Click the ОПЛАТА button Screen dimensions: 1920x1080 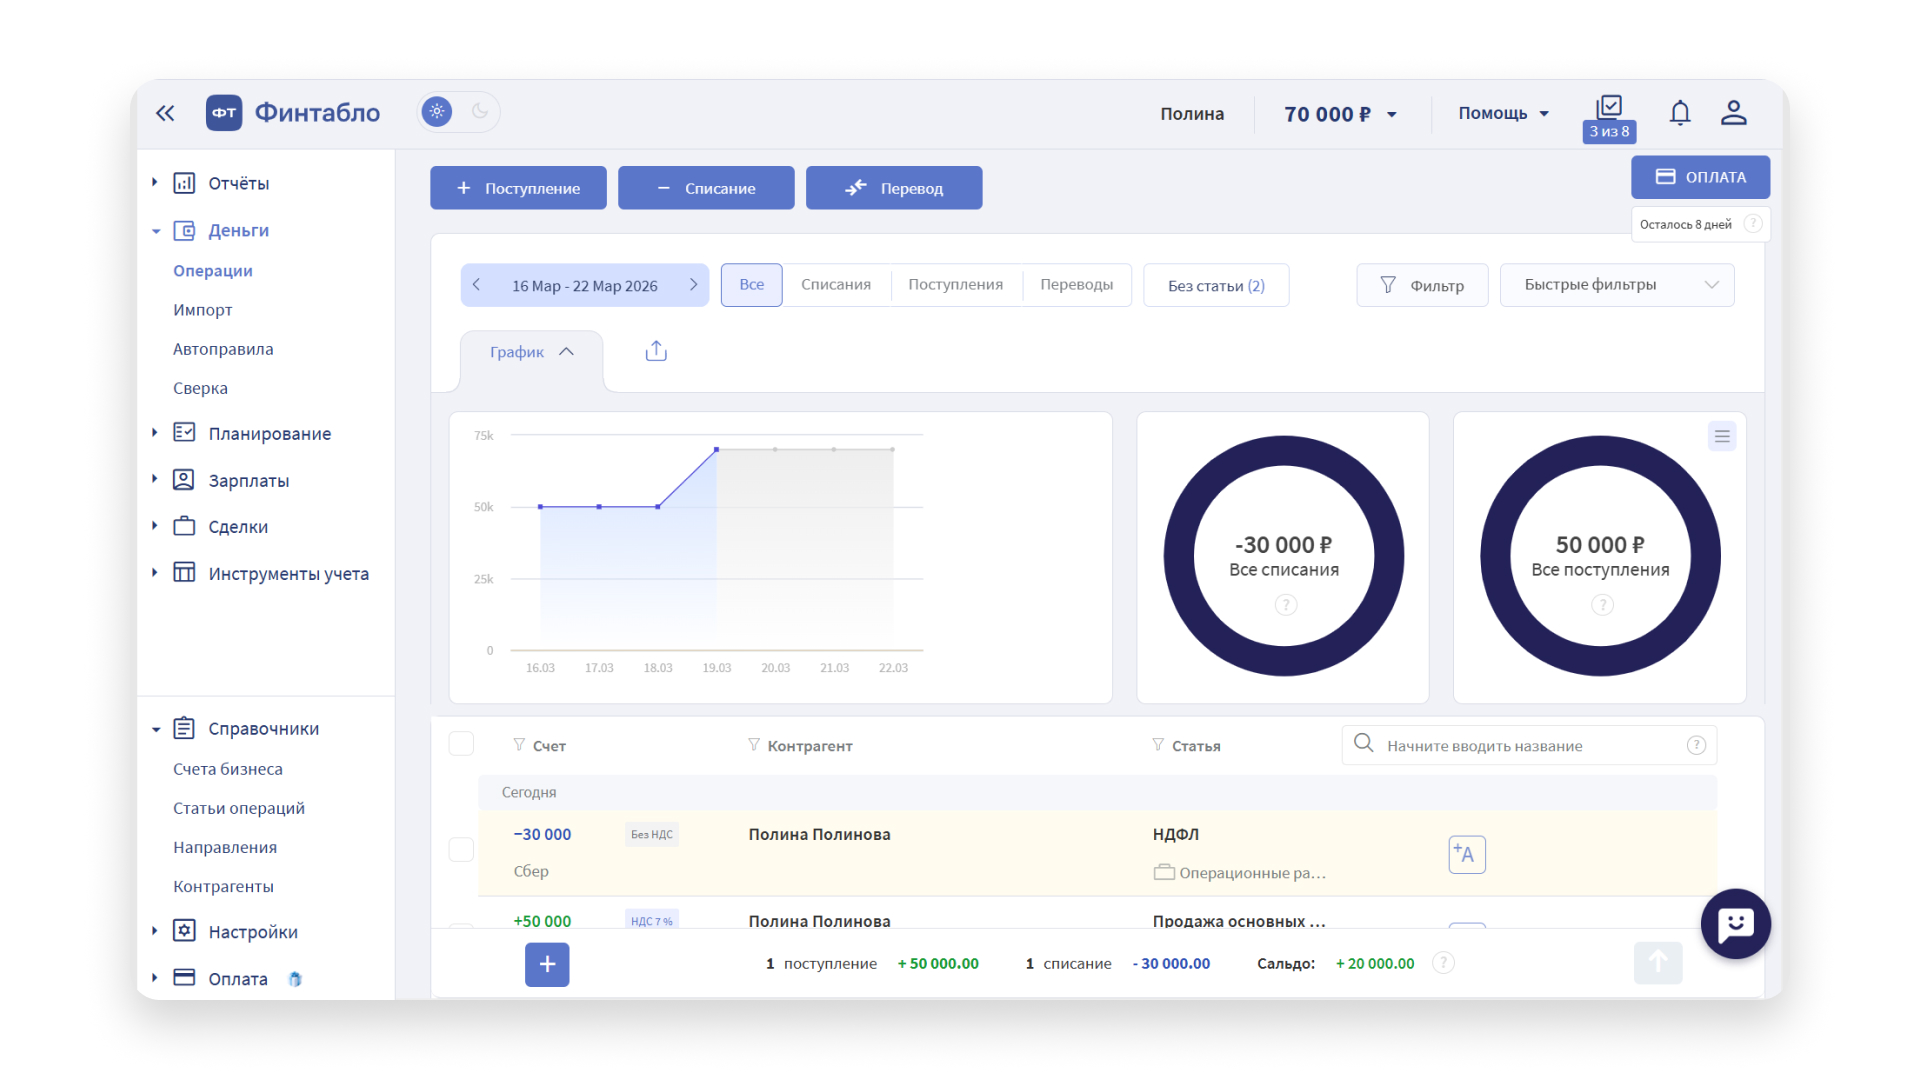pyautogui.click(x=1700, y=177)
